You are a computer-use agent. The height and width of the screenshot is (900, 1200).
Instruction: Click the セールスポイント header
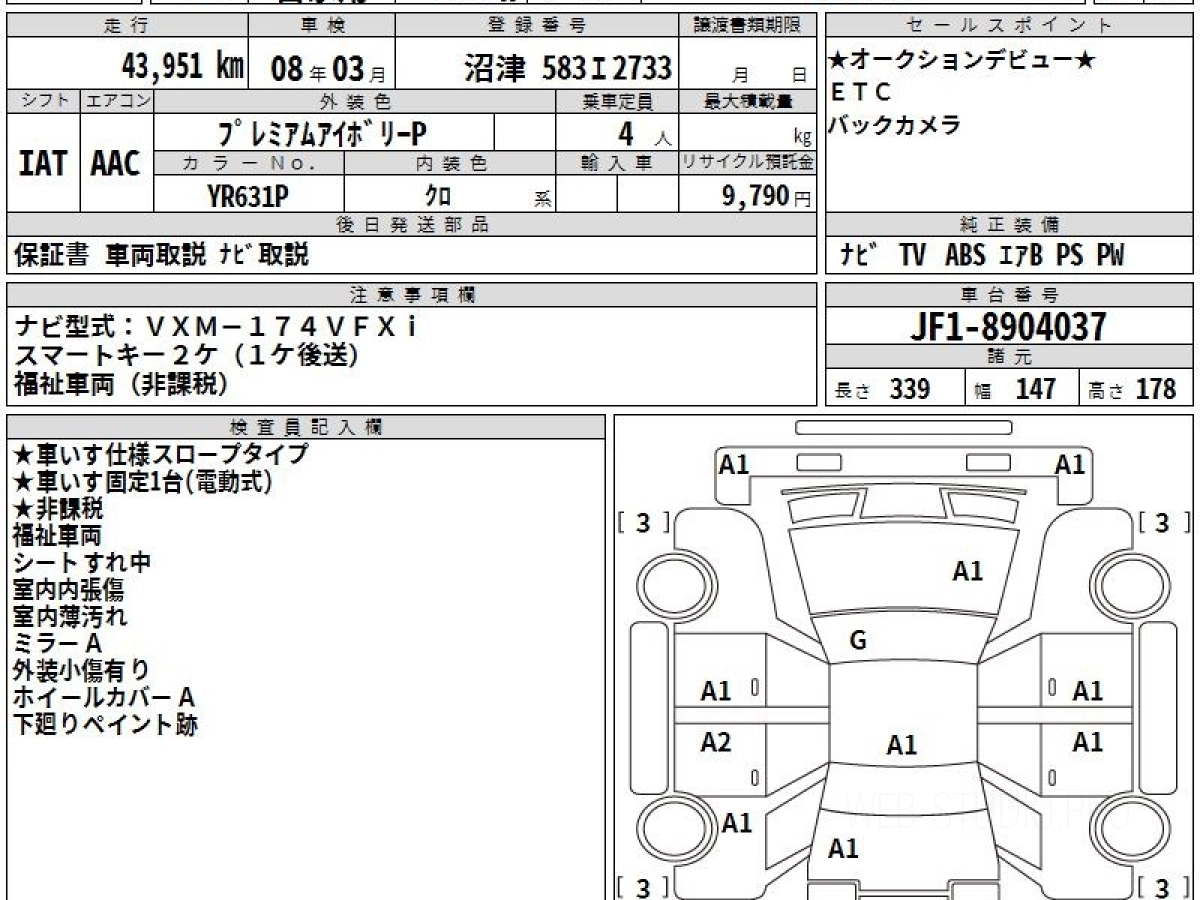(1009, 26)
